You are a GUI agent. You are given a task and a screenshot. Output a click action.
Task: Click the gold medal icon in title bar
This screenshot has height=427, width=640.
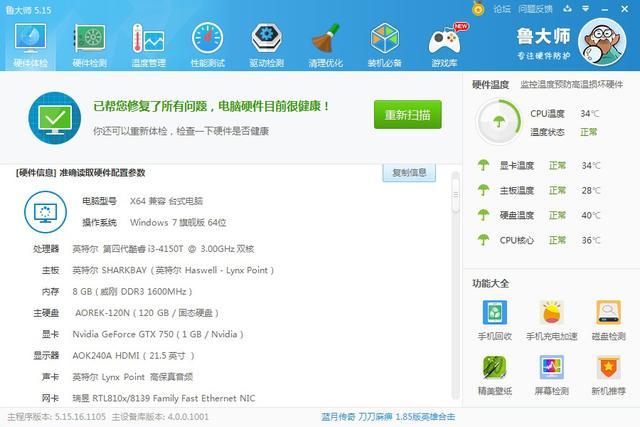click(x=479, y=9)
